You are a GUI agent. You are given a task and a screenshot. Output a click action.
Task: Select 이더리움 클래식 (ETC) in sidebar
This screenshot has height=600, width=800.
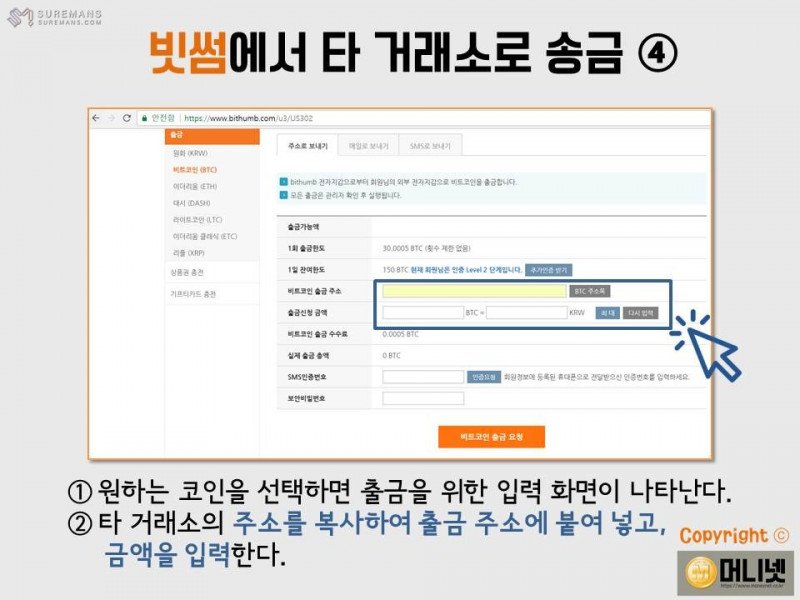(x=205, y=236)
